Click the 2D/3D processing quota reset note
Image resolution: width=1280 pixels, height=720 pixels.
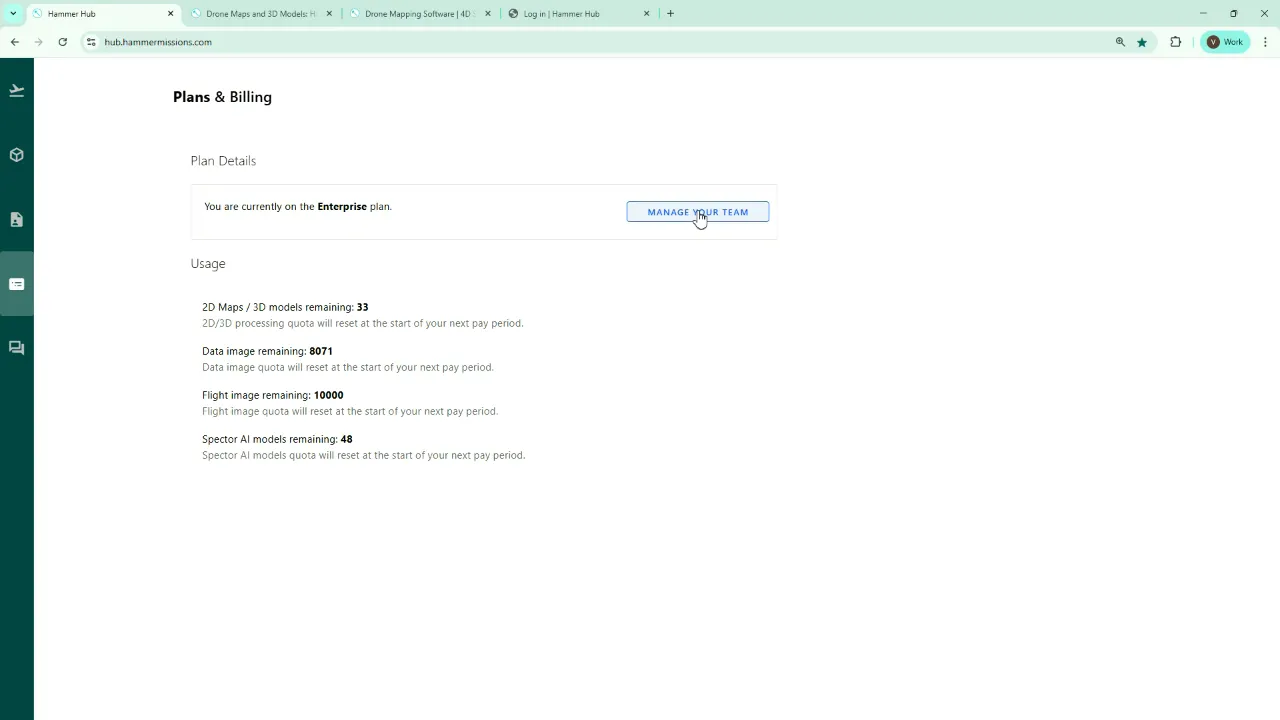coord(363,323)
